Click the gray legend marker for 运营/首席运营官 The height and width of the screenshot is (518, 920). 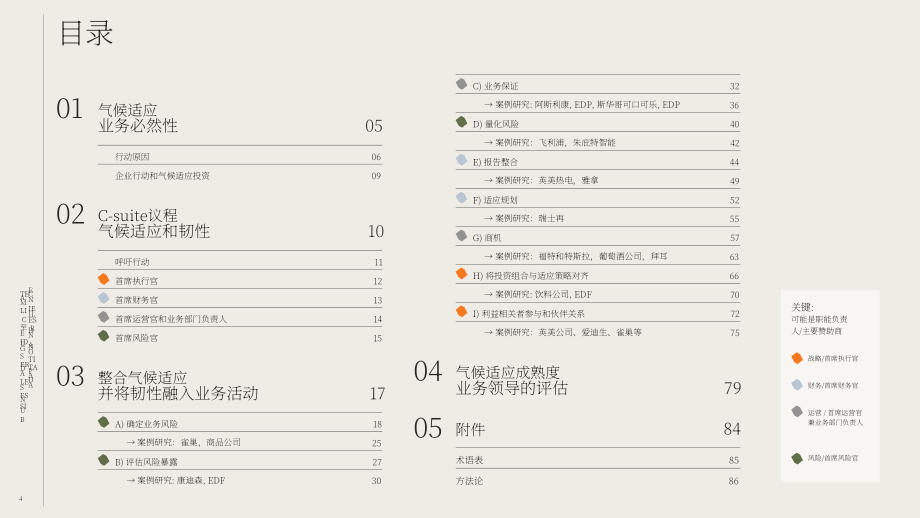point(797,412)
